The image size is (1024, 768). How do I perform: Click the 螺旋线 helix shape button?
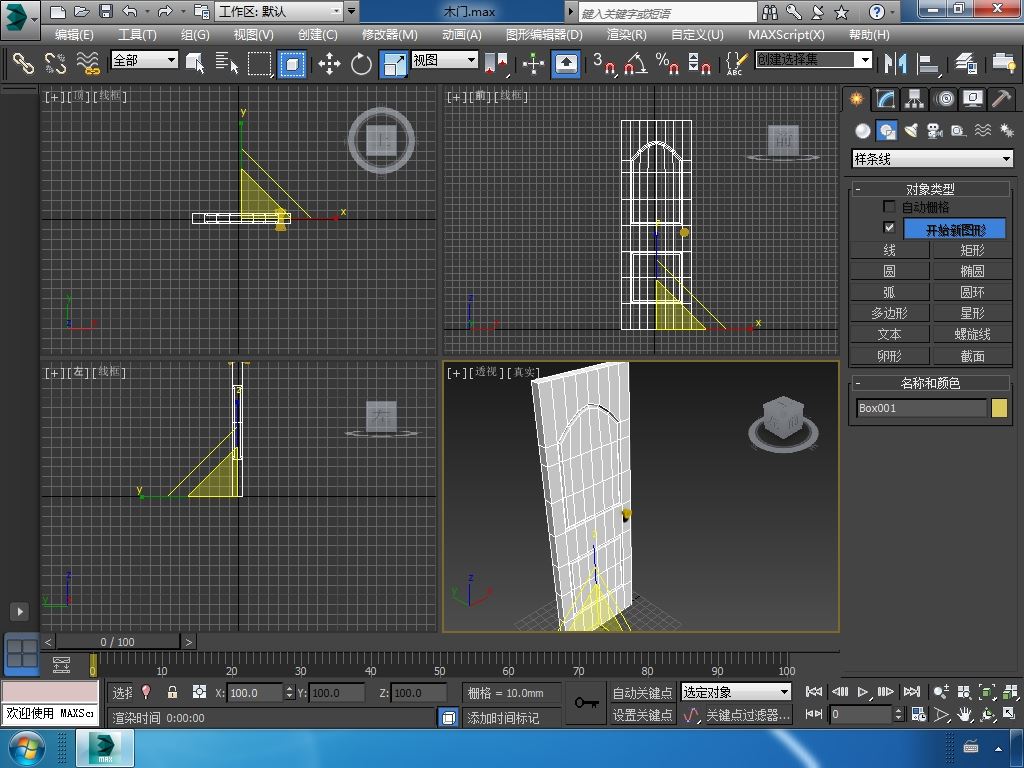coord(972,334)
